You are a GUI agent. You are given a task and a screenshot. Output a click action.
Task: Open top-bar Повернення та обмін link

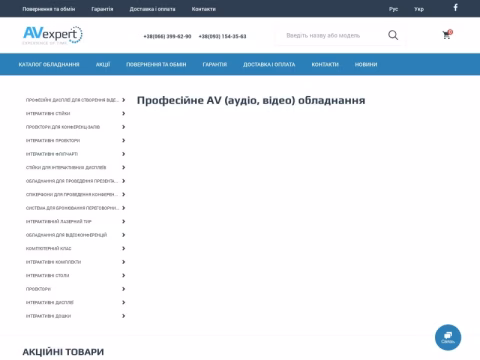coord(49,9)
